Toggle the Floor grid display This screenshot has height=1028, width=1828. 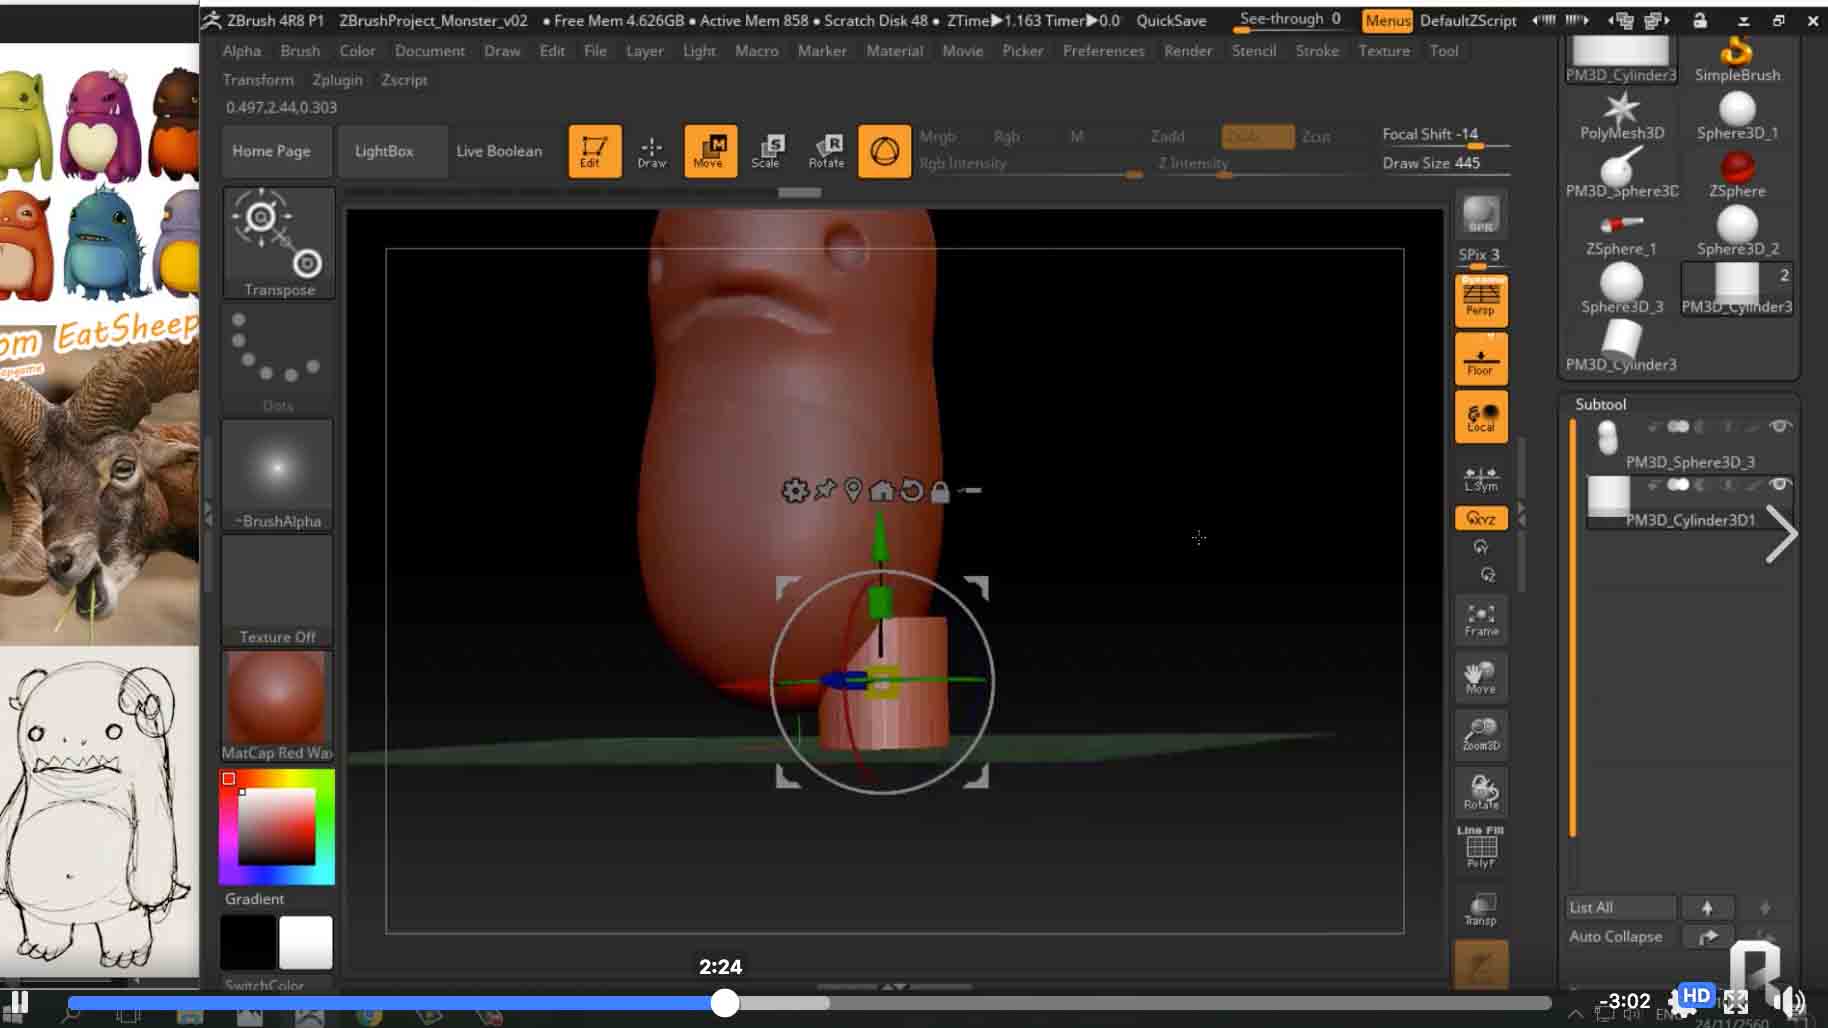pos(1481,359)
